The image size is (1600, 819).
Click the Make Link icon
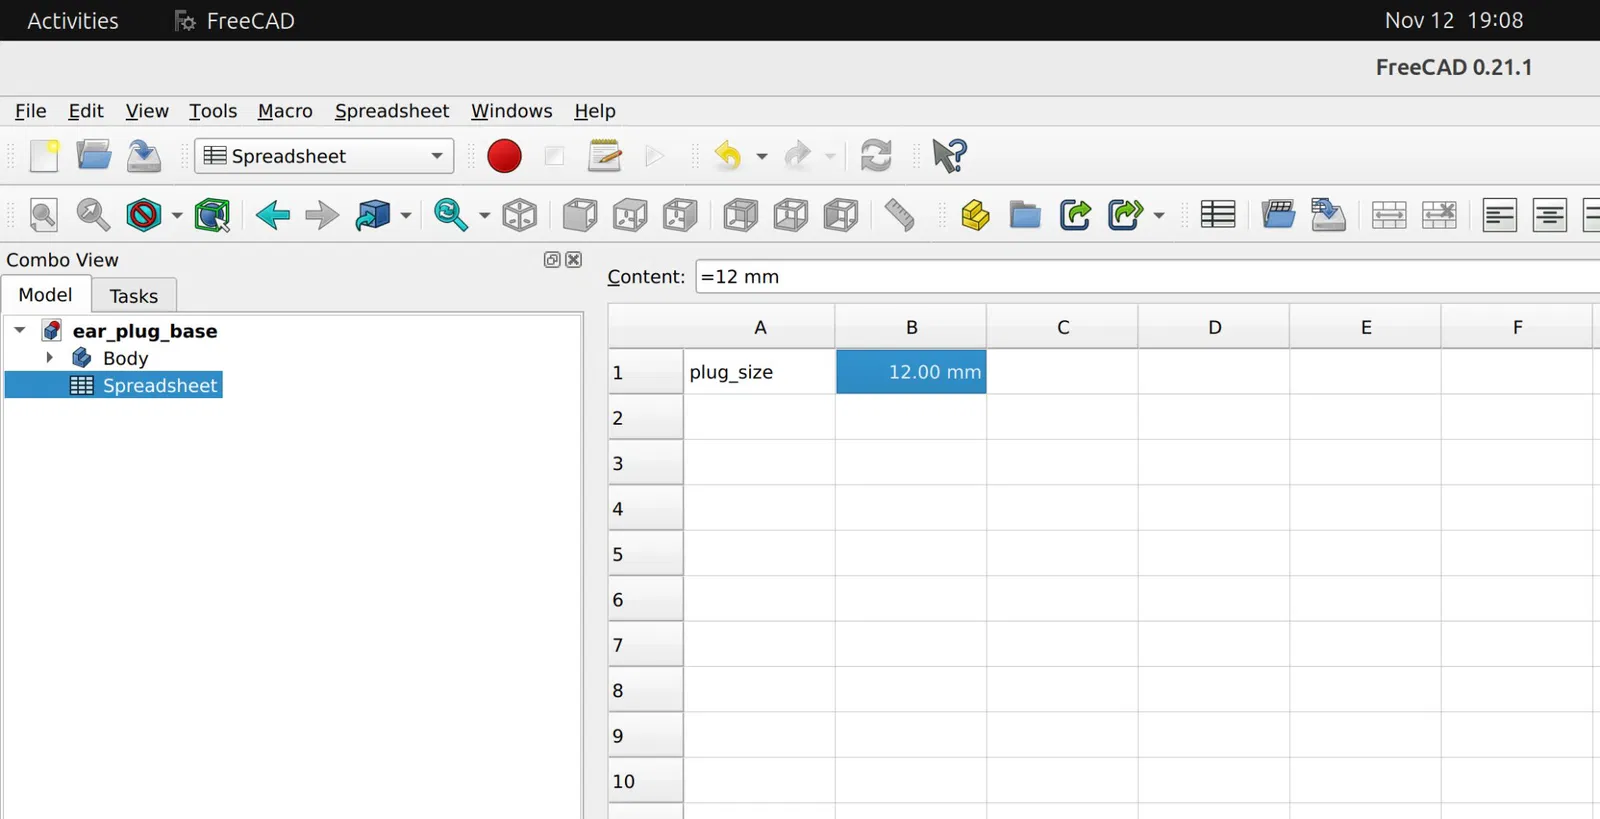1075,215
